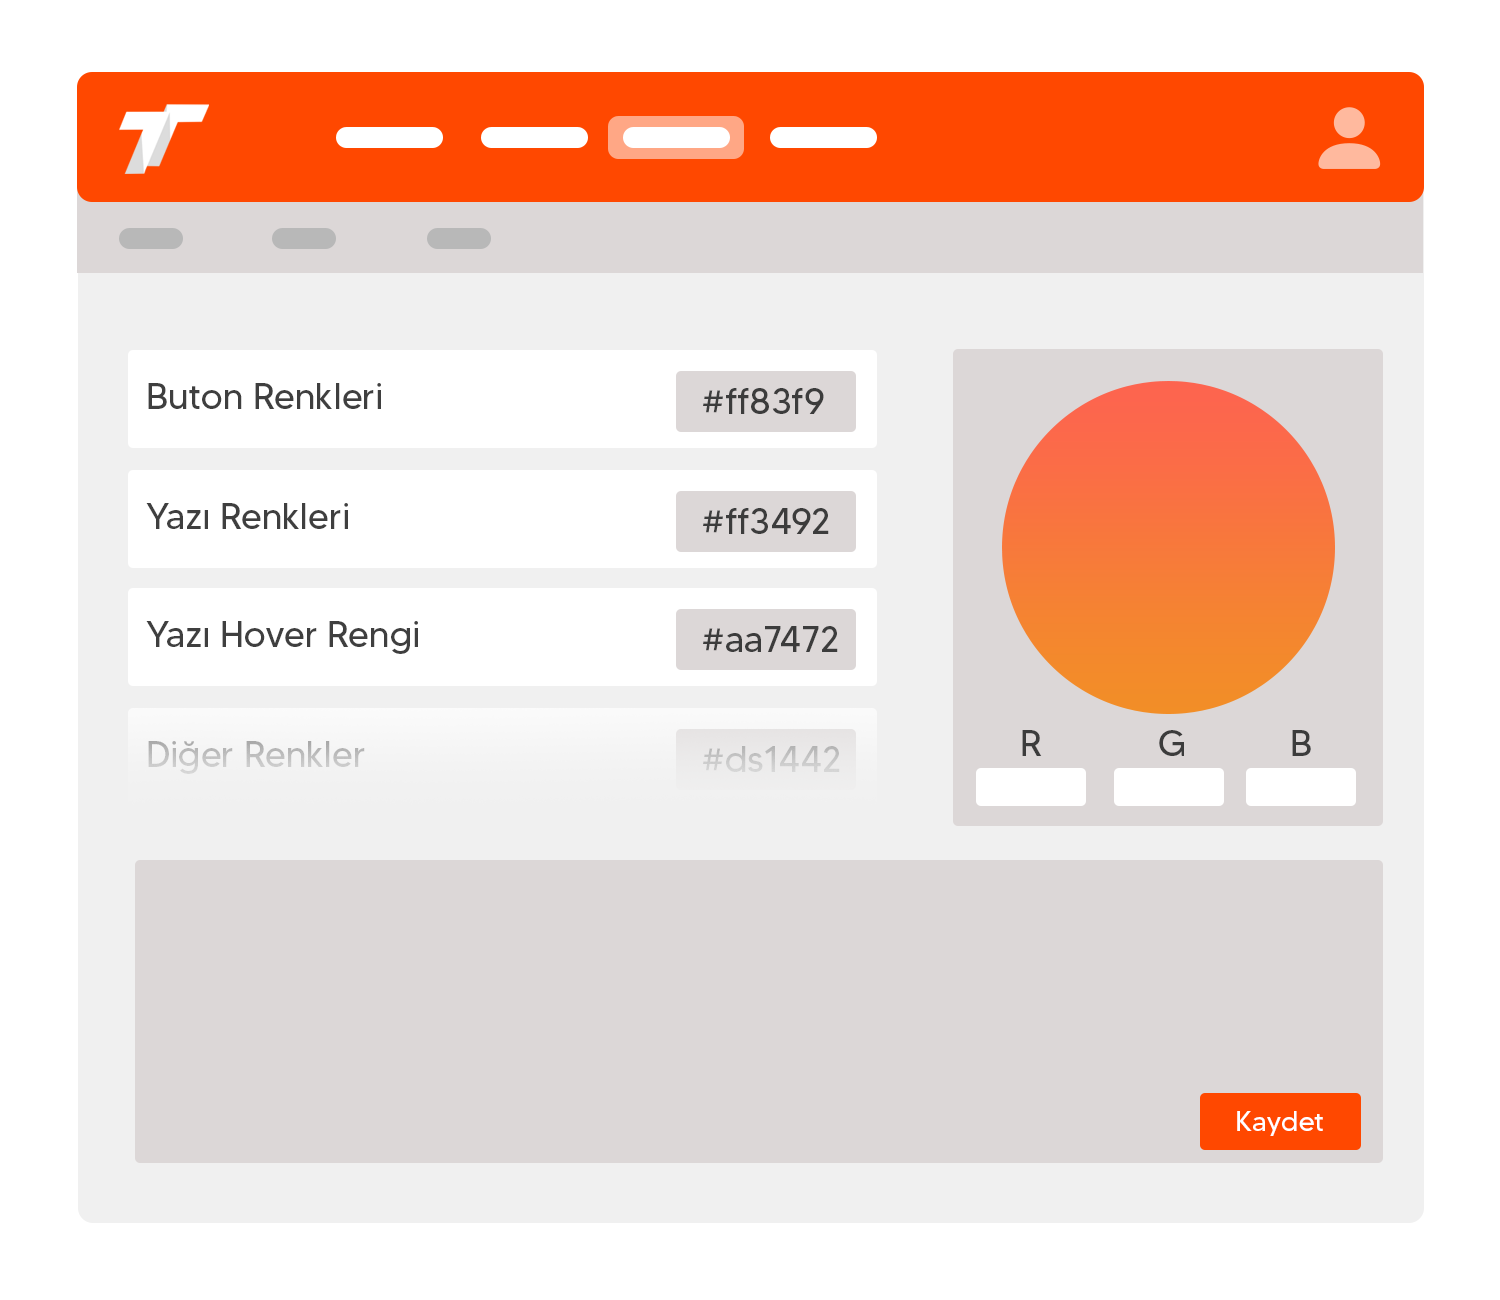
Task: Open the second gray sub-navigation item
Action: click(x=304, y=238)
